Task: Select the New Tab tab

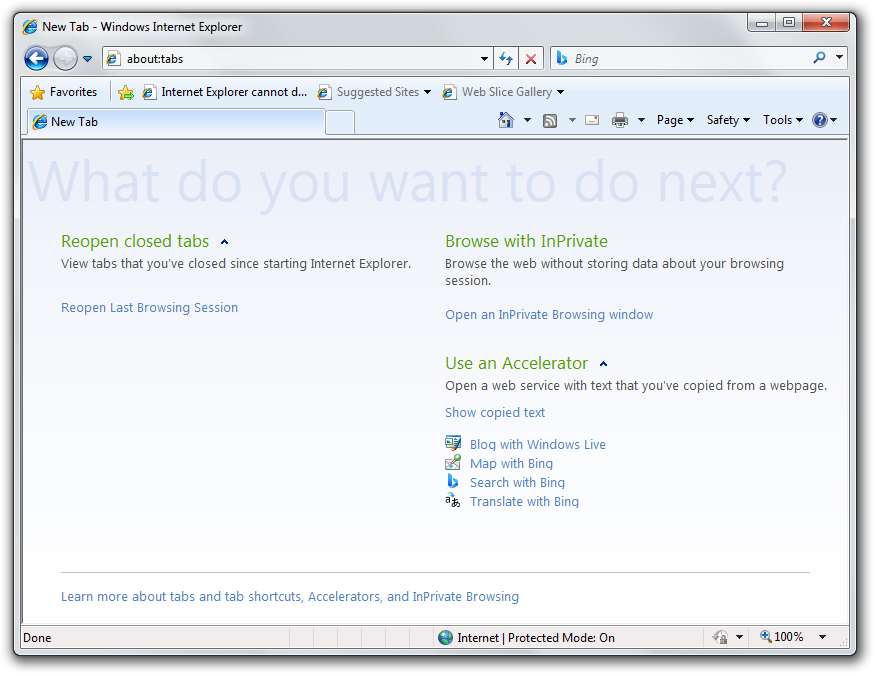Action: pos(175,122)
